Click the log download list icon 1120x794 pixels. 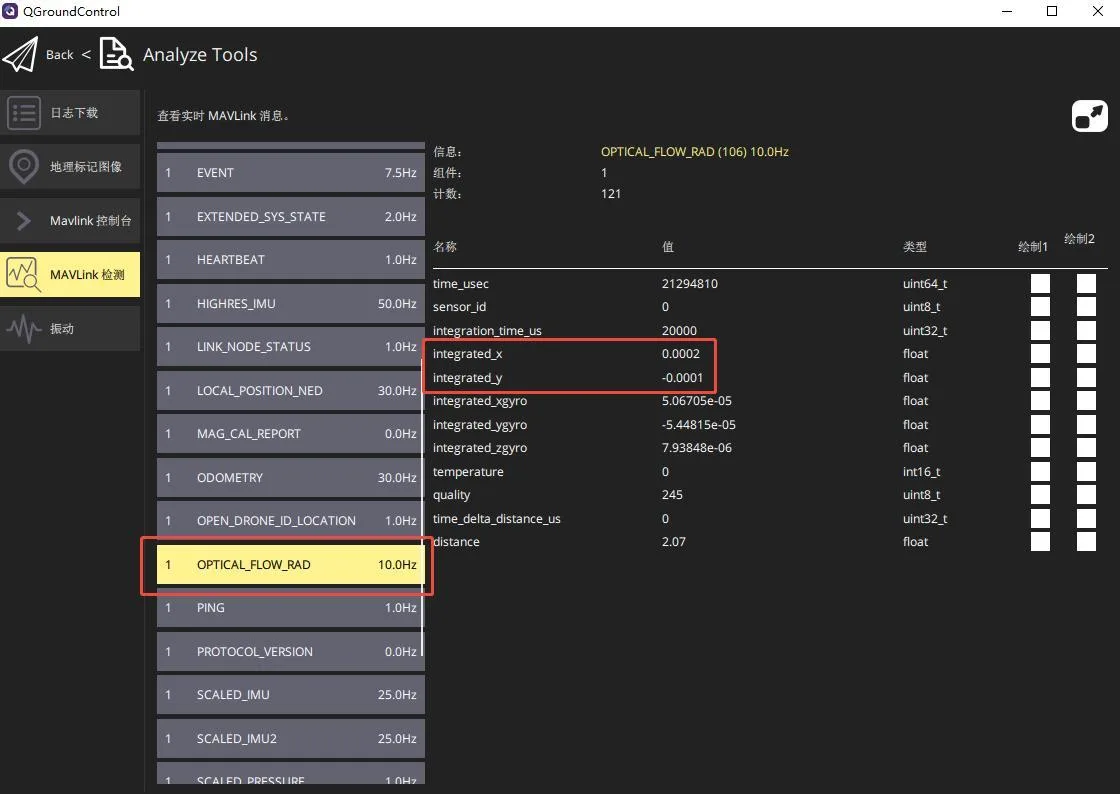point(24,113)
